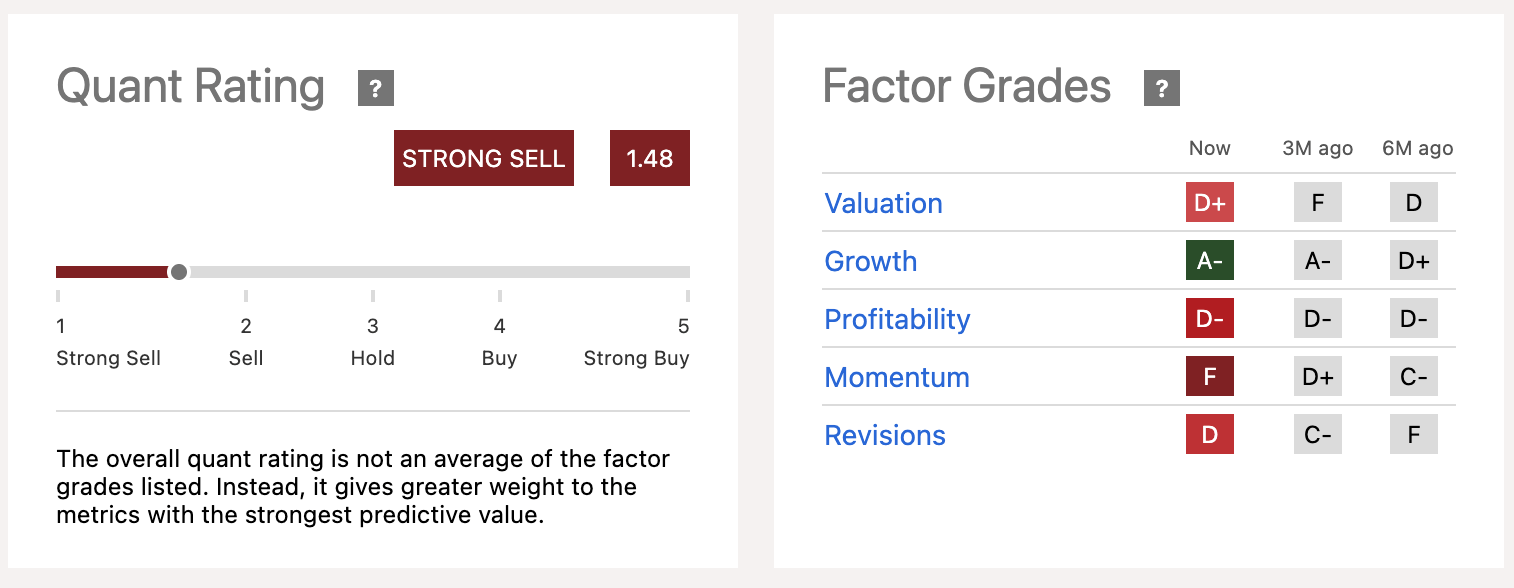
Task: Click the D+ Valuation grade badge
Action: (1209, 202)
